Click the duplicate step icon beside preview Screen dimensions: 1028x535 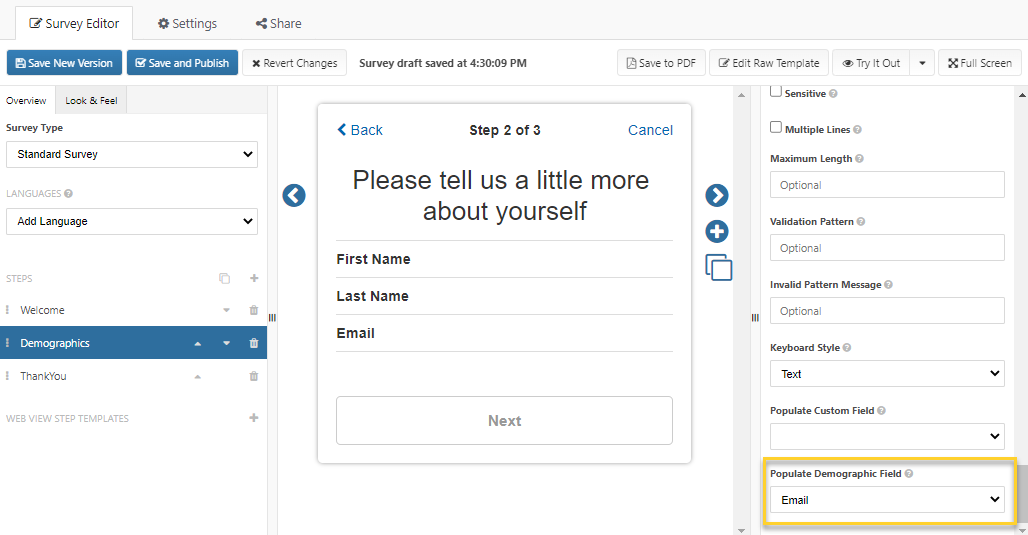tap(718, 267)
